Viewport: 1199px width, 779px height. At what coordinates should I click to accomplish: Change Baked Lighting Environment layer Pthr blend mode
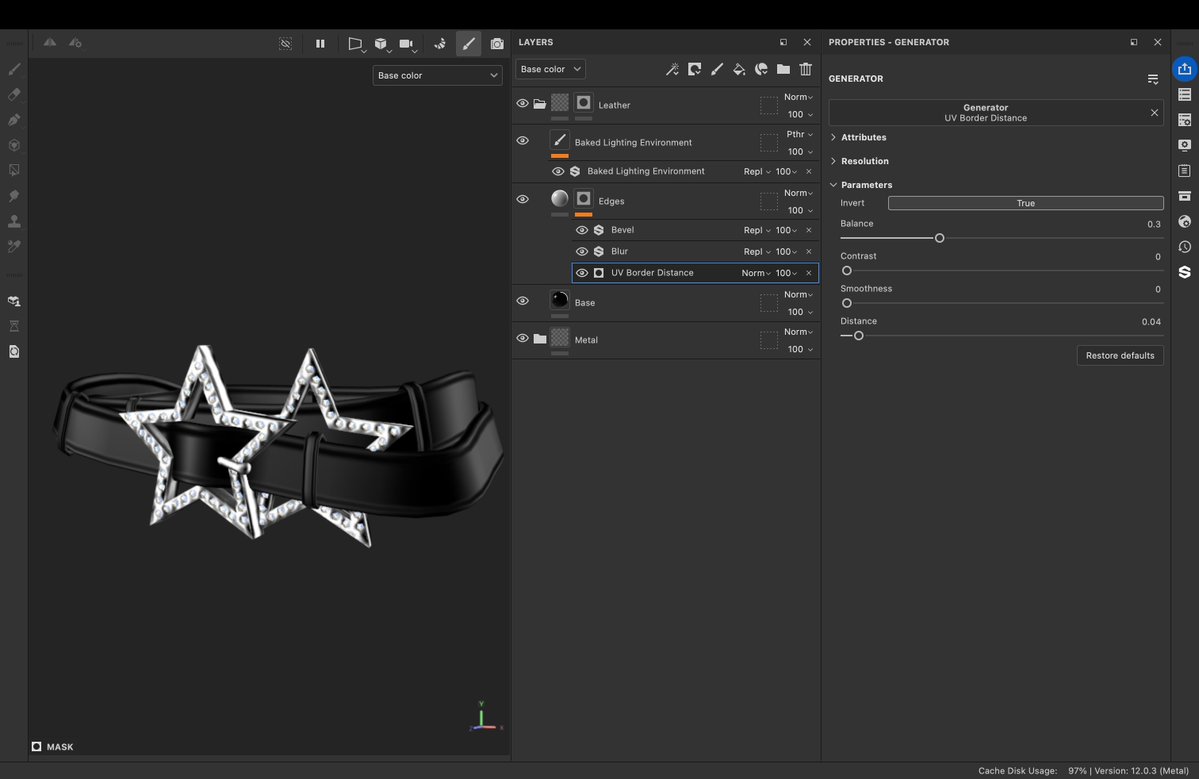coord(800,135)
